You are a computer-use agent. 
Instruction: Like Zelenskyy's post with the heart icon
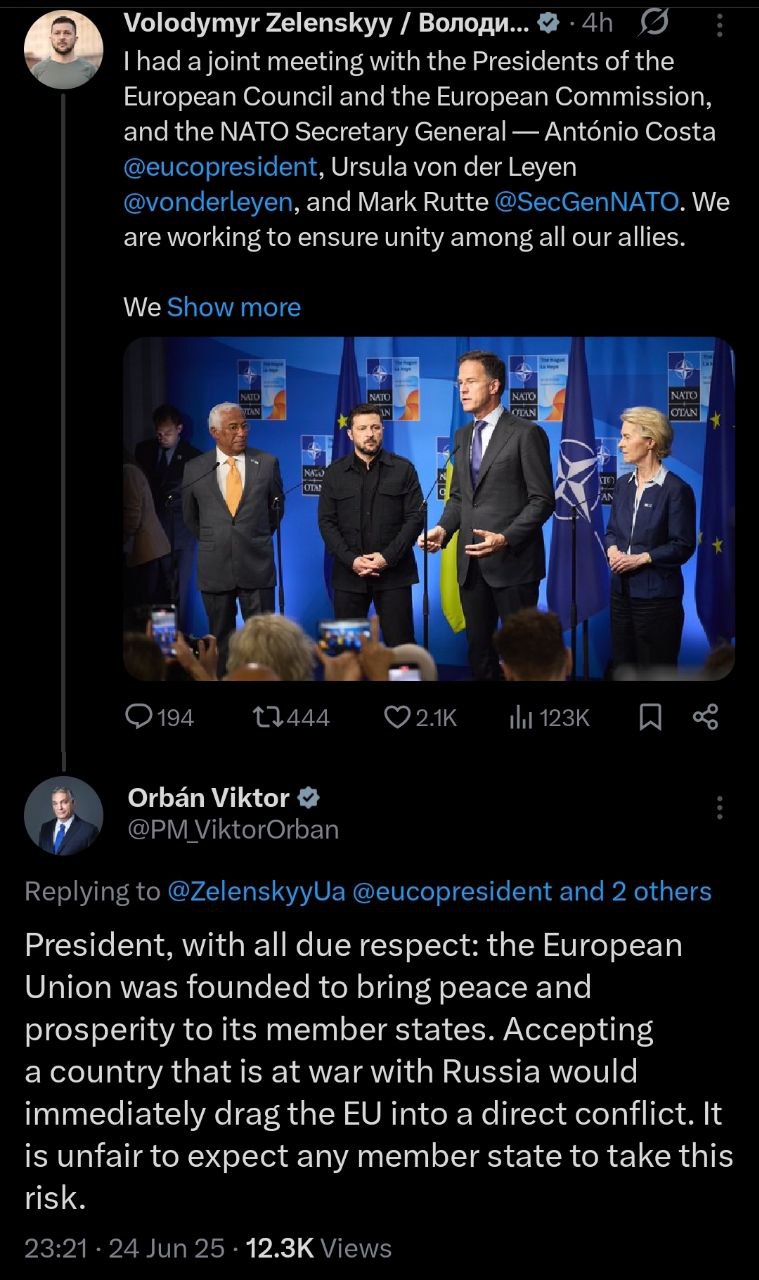coord(398,716)
